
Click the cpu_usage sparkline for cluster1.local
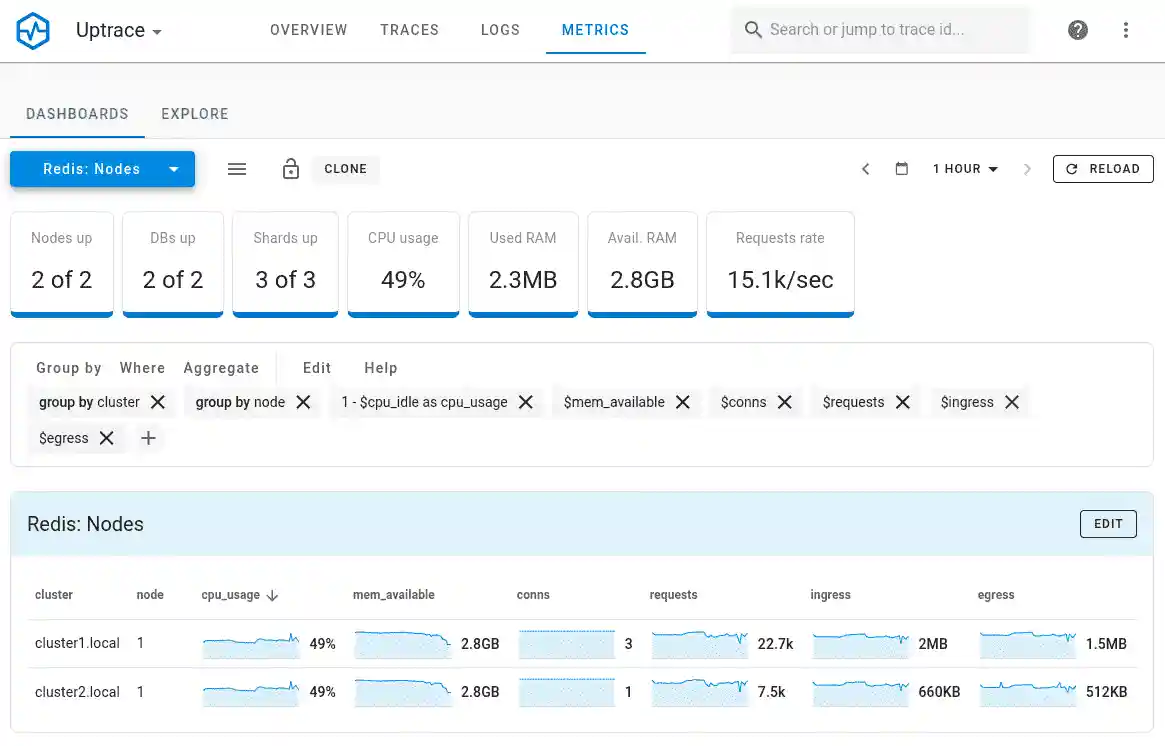coord(250,644)
